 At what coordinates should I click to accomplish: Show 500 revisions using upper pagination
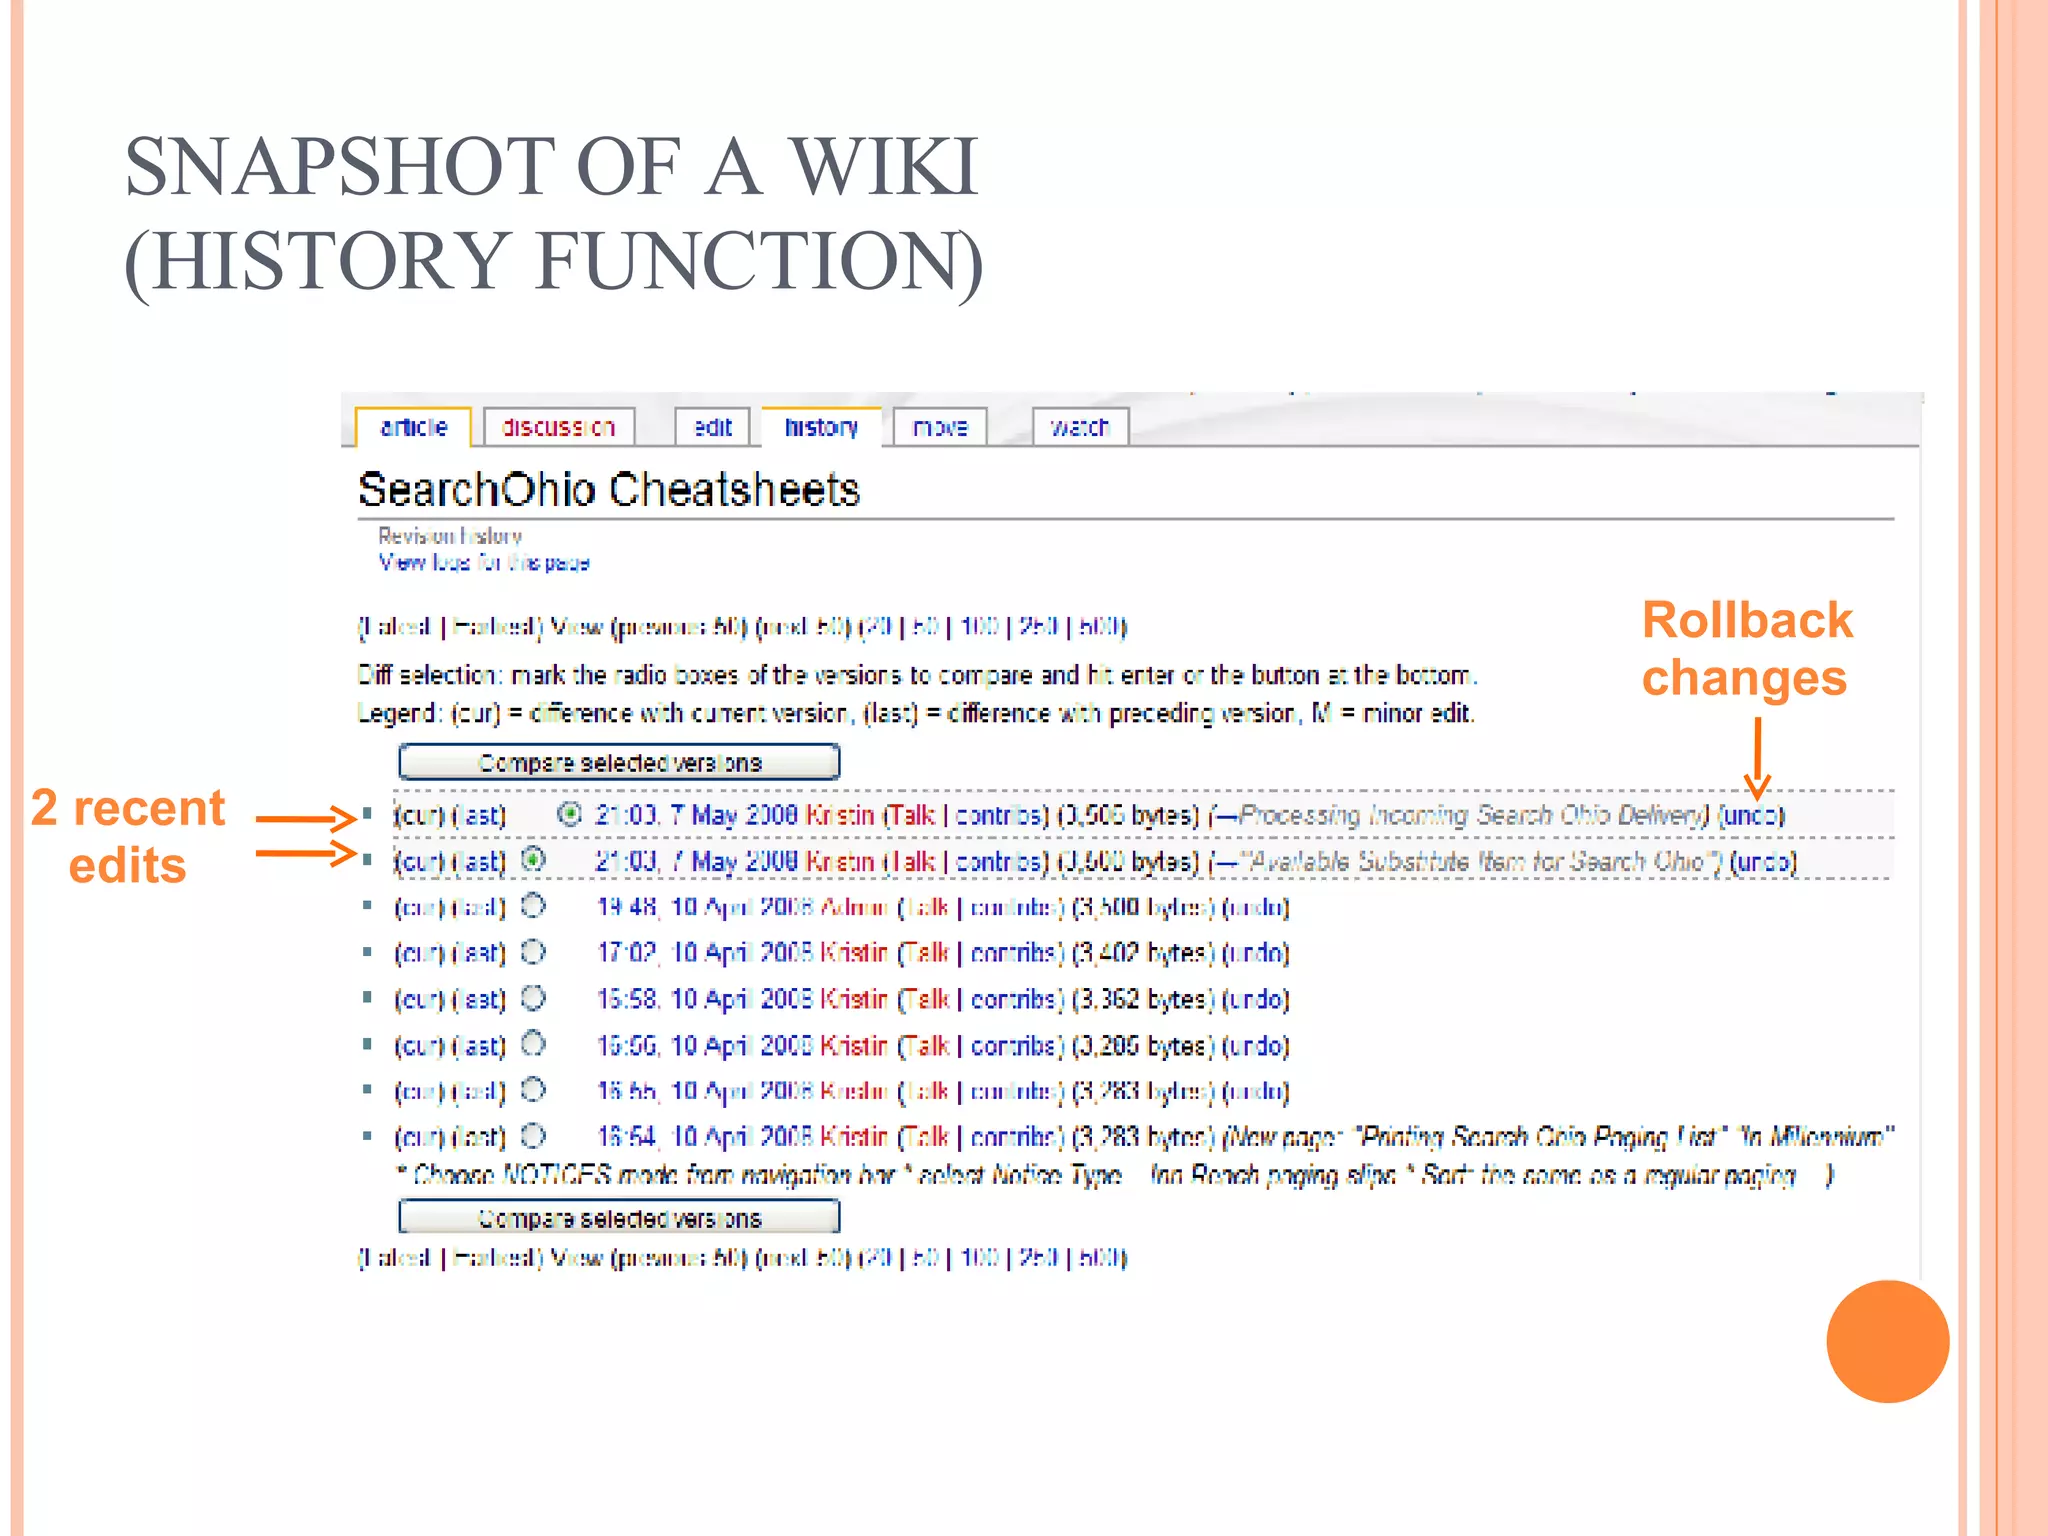tap(1099, 627)
